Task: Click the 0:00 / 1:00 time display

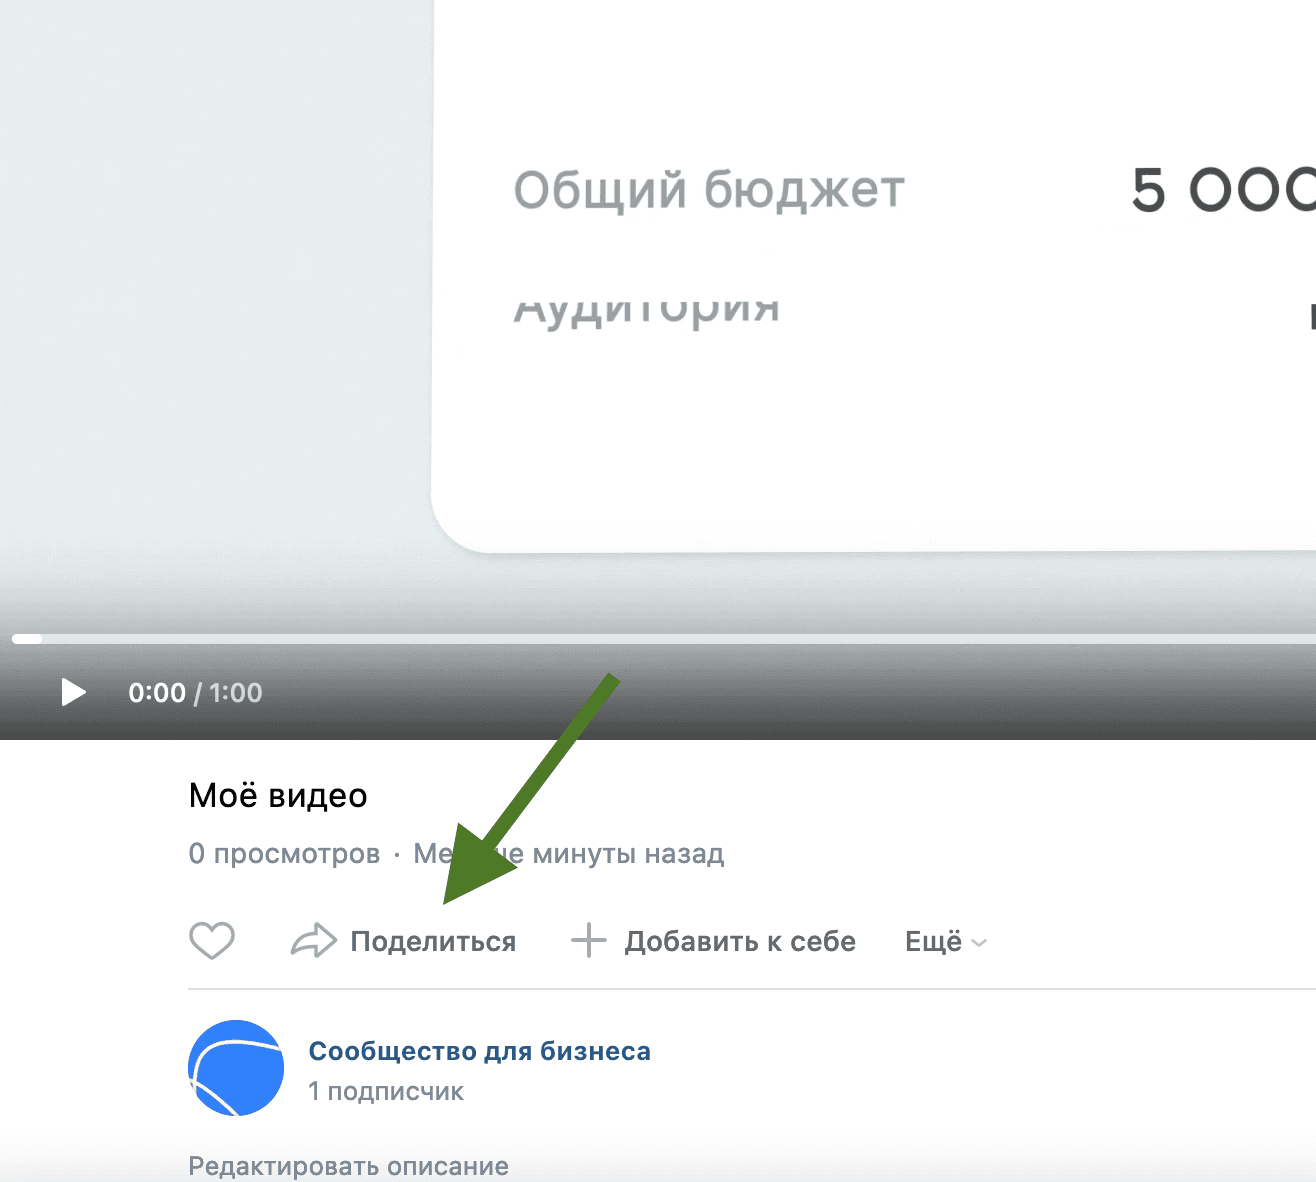Action: point(195,693)
